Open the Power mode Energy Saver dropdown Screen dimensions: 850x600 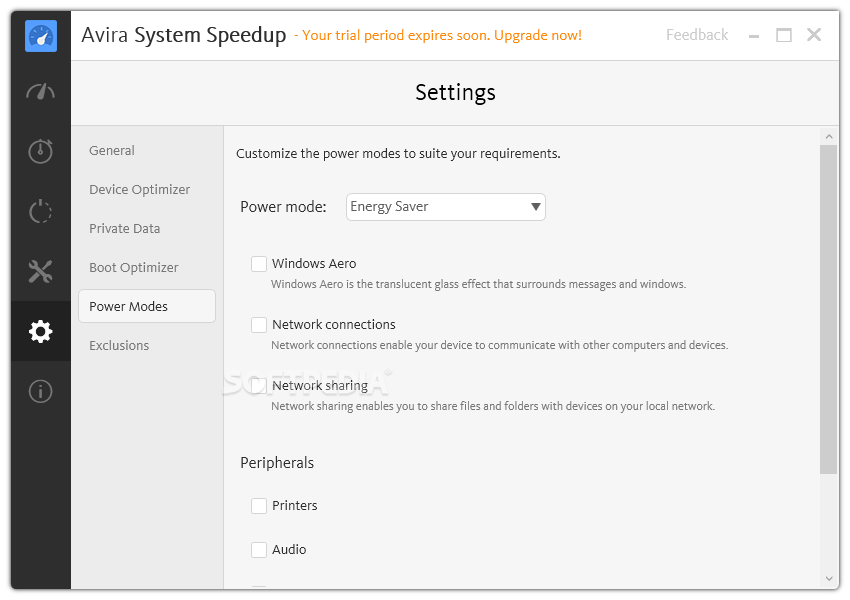[446, 207]
